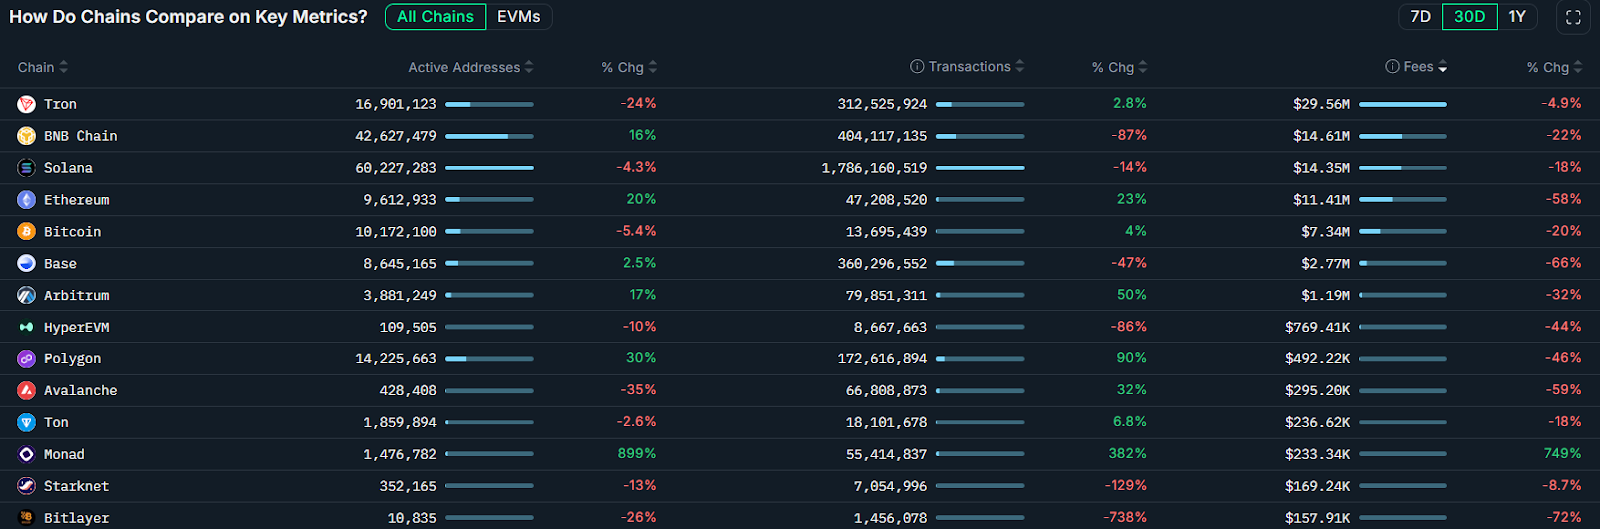Image resolution: width=1600 pixels, height=529 pixels.
Task: Click the Tron chain logo icon
Action: tap(27, 104)
